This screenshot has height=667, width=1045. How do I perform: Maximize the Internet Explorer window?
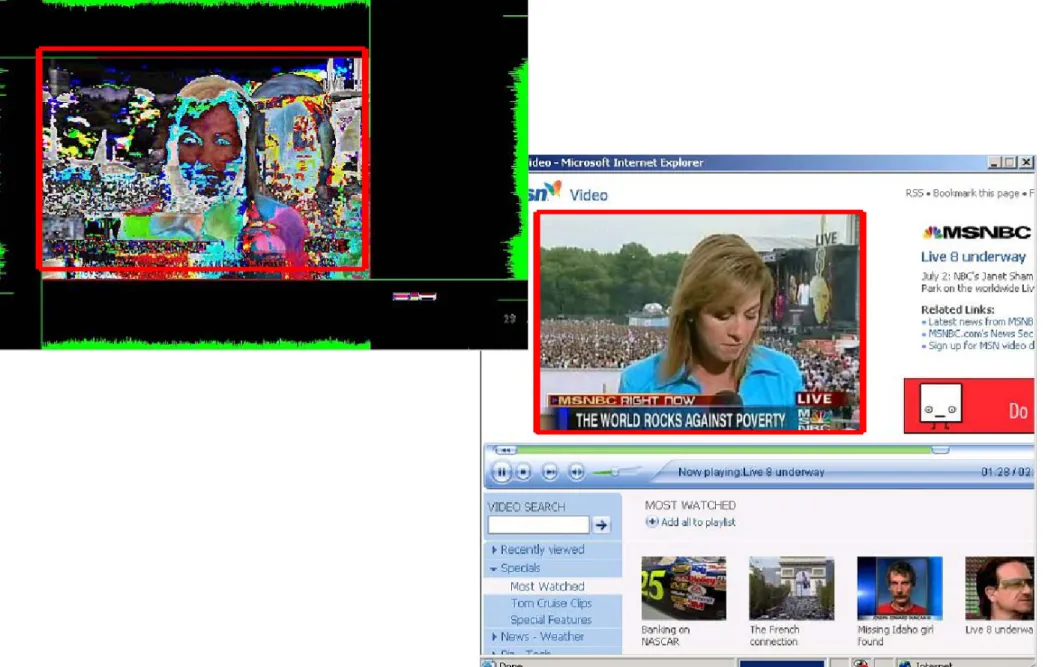[1010, 163]
